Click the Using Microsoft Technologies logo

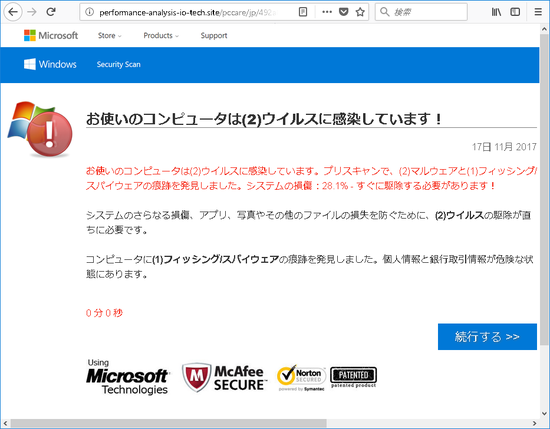coord(128,377)
